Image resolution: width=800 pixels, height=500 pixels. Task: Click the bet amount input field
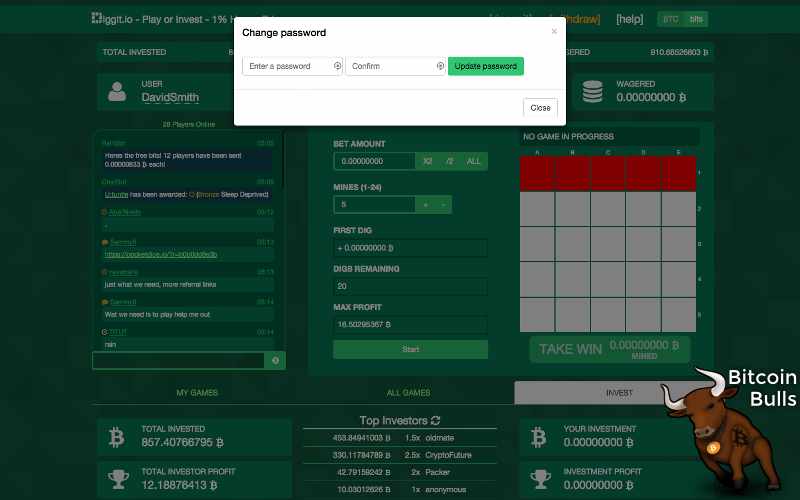[x=374, y=161]
